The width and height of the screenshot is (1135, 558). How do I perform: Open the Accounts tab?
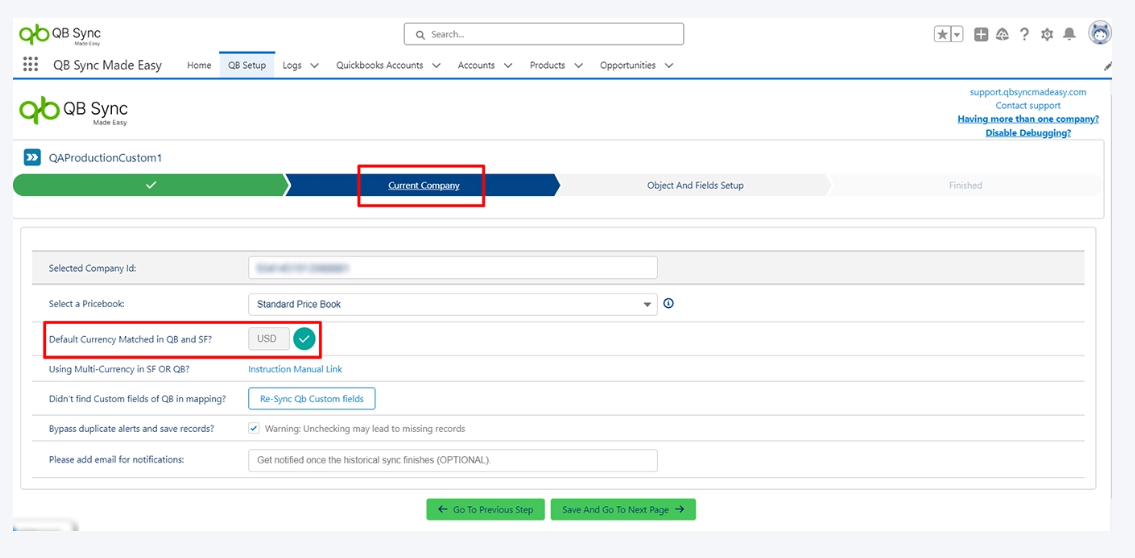pos(476,65)
